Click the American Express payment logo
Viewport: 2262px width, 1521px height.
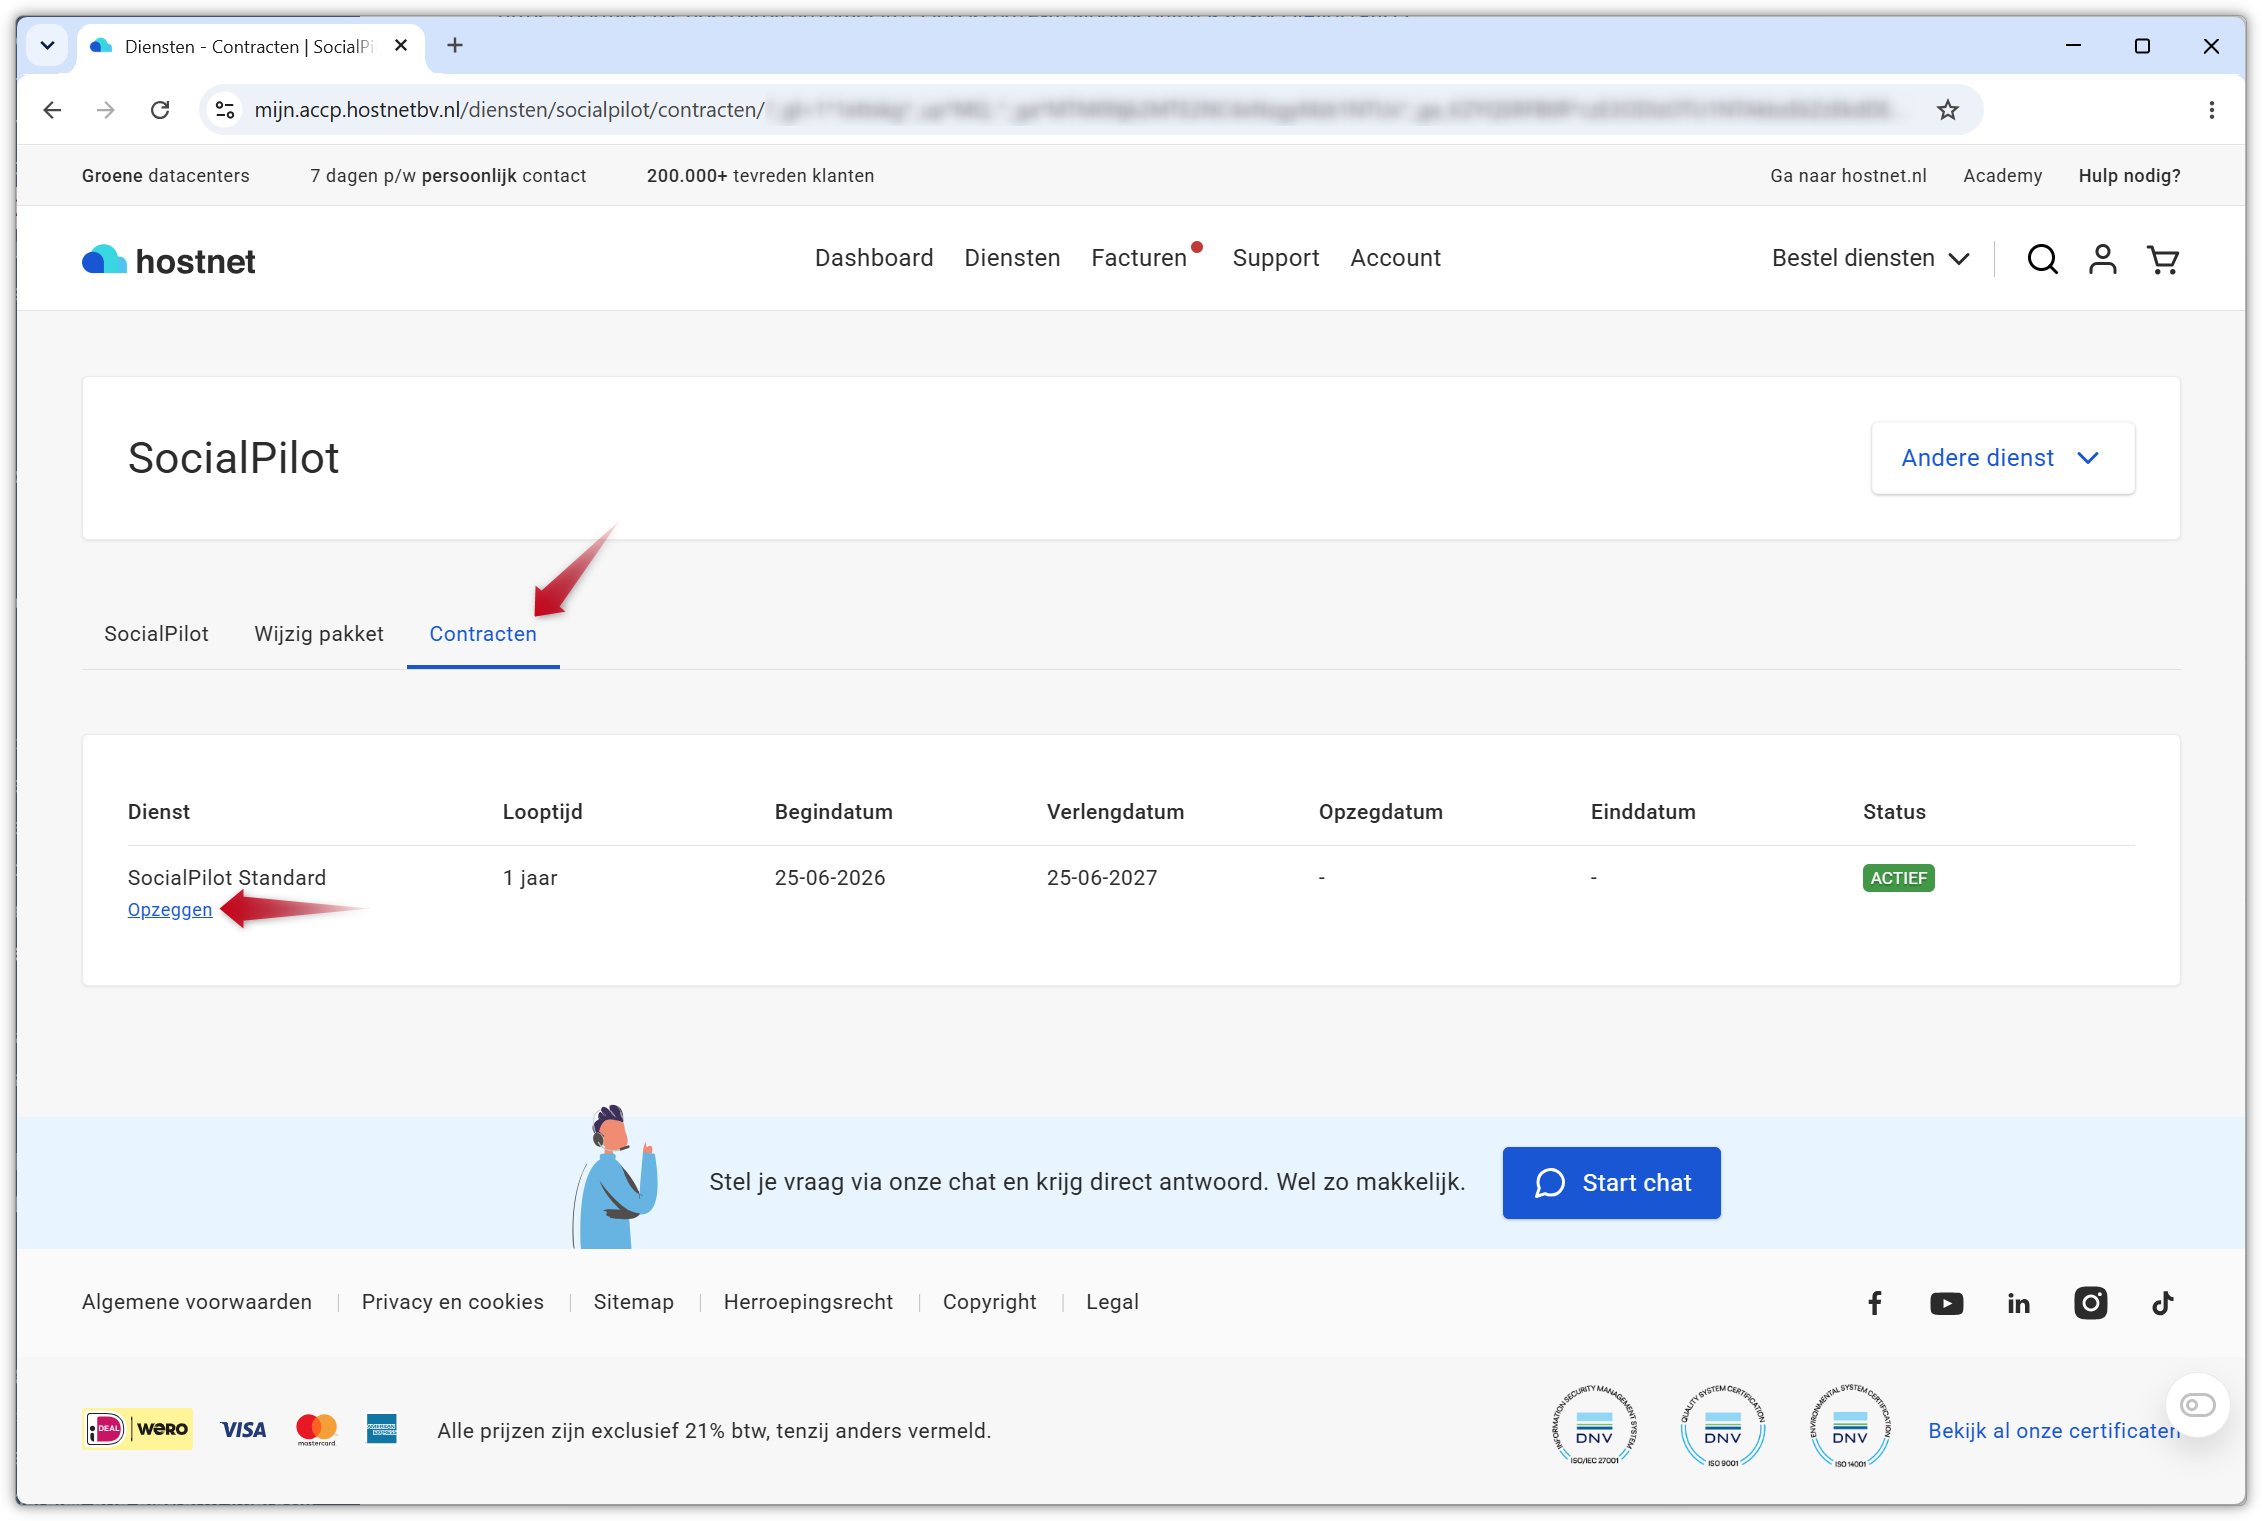382,1429
